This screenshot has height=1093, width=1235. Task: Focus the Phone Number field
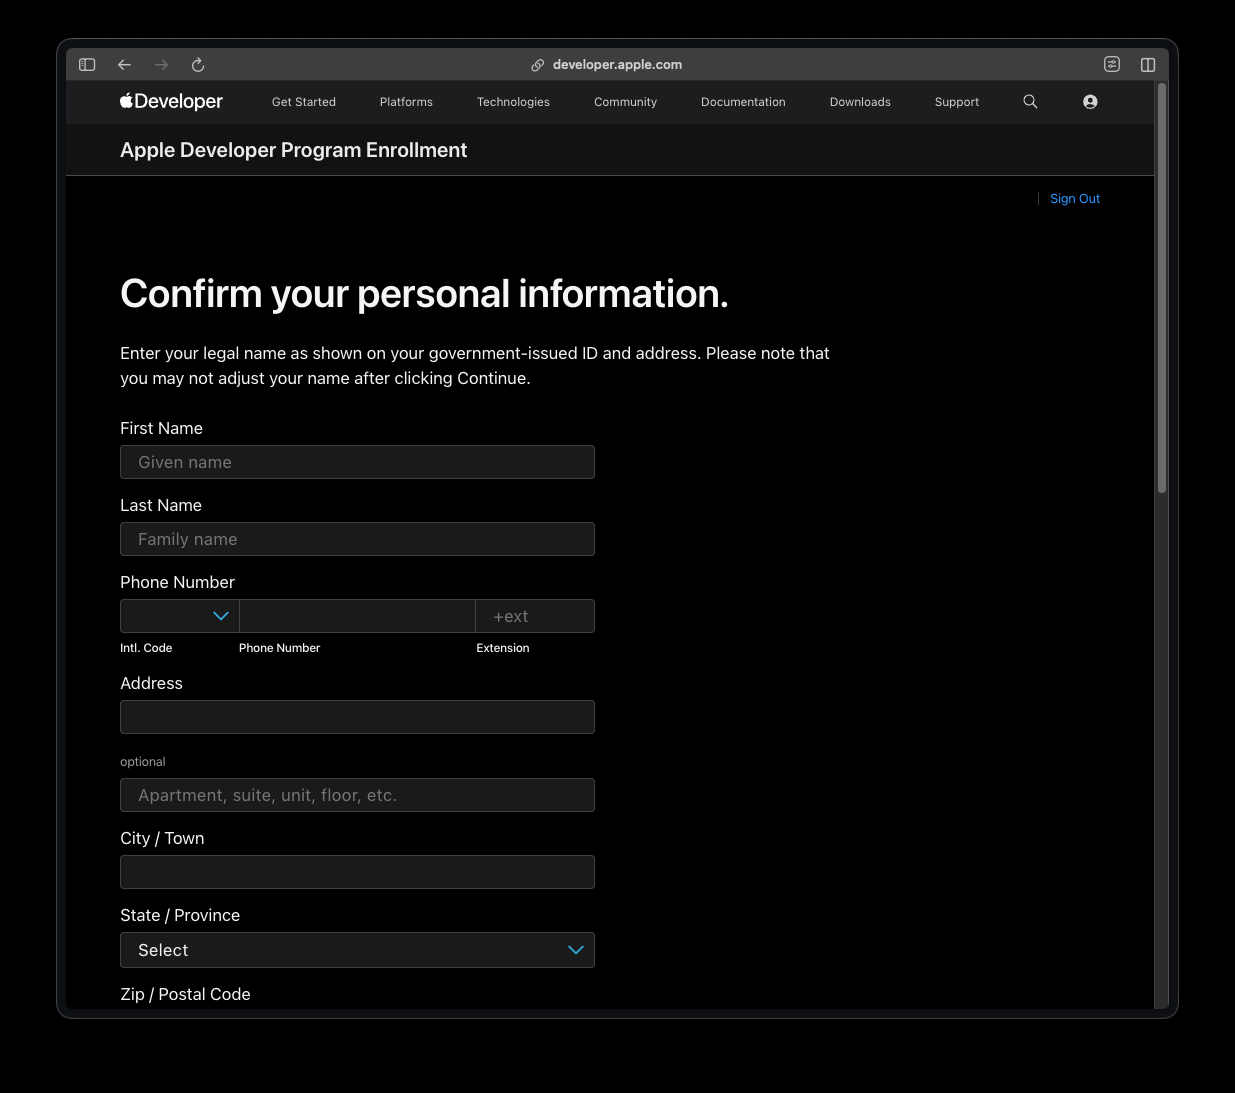[x=357, y=616]
